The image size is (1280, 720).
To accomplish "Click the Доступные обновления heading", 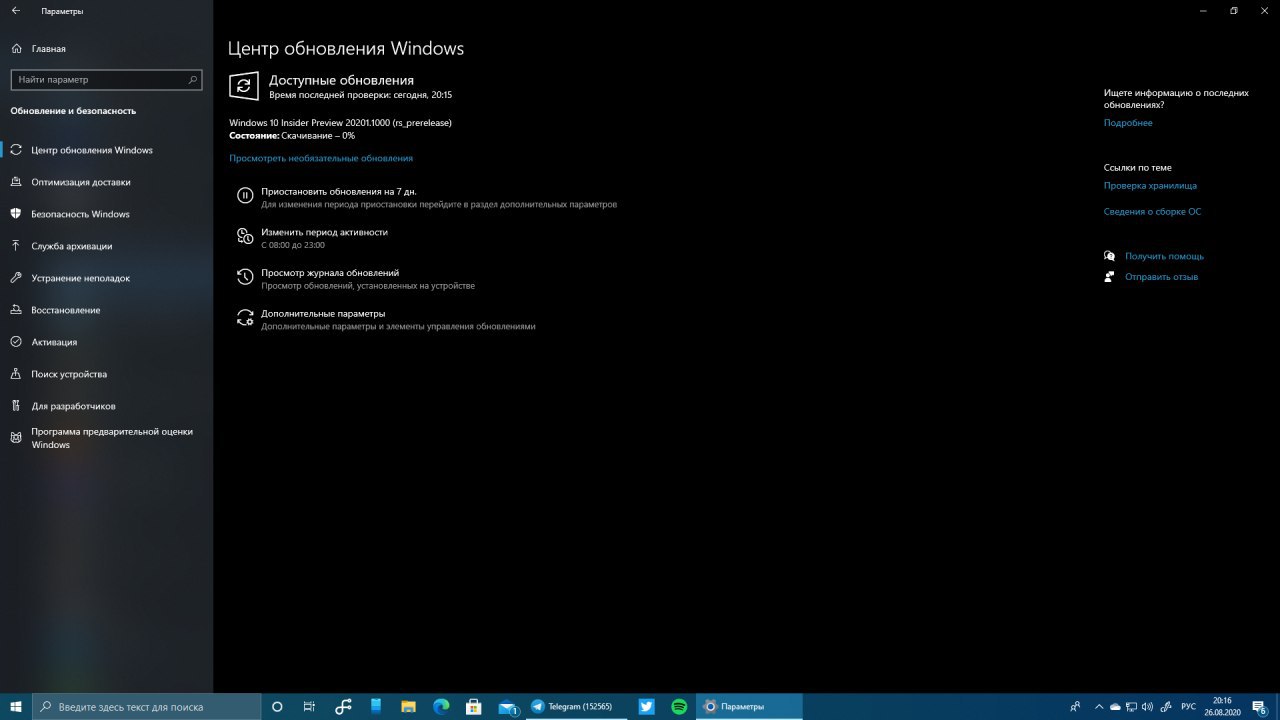I will 341,80.
